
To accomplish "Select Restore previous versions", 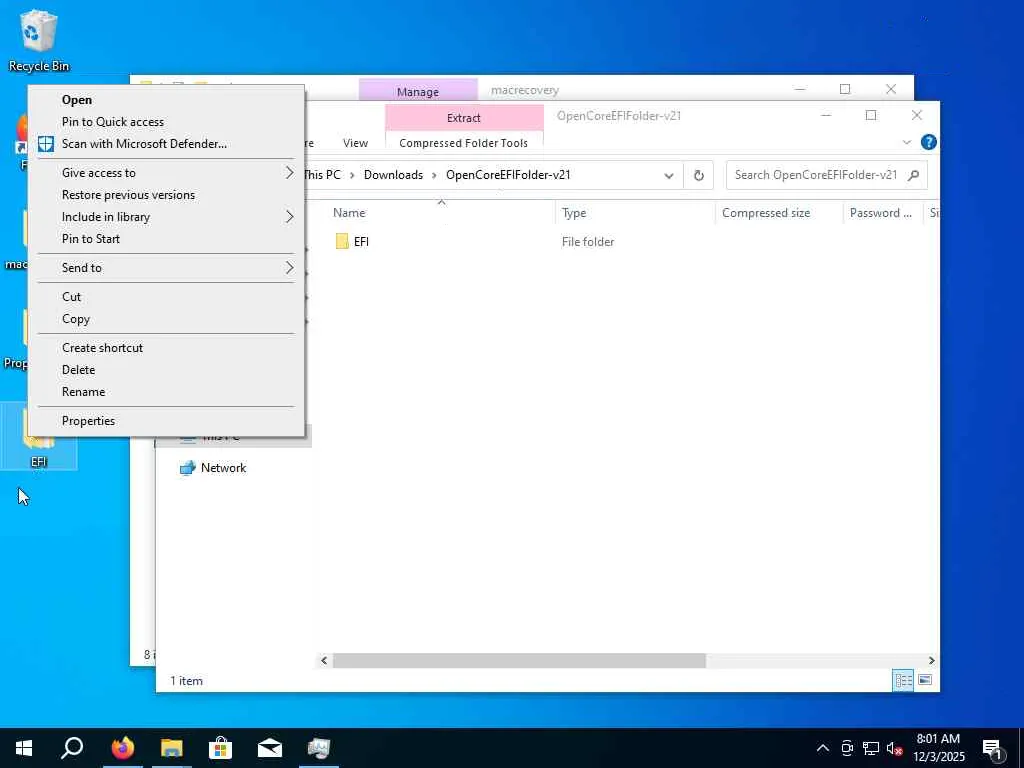I will (x=167, y=195).
